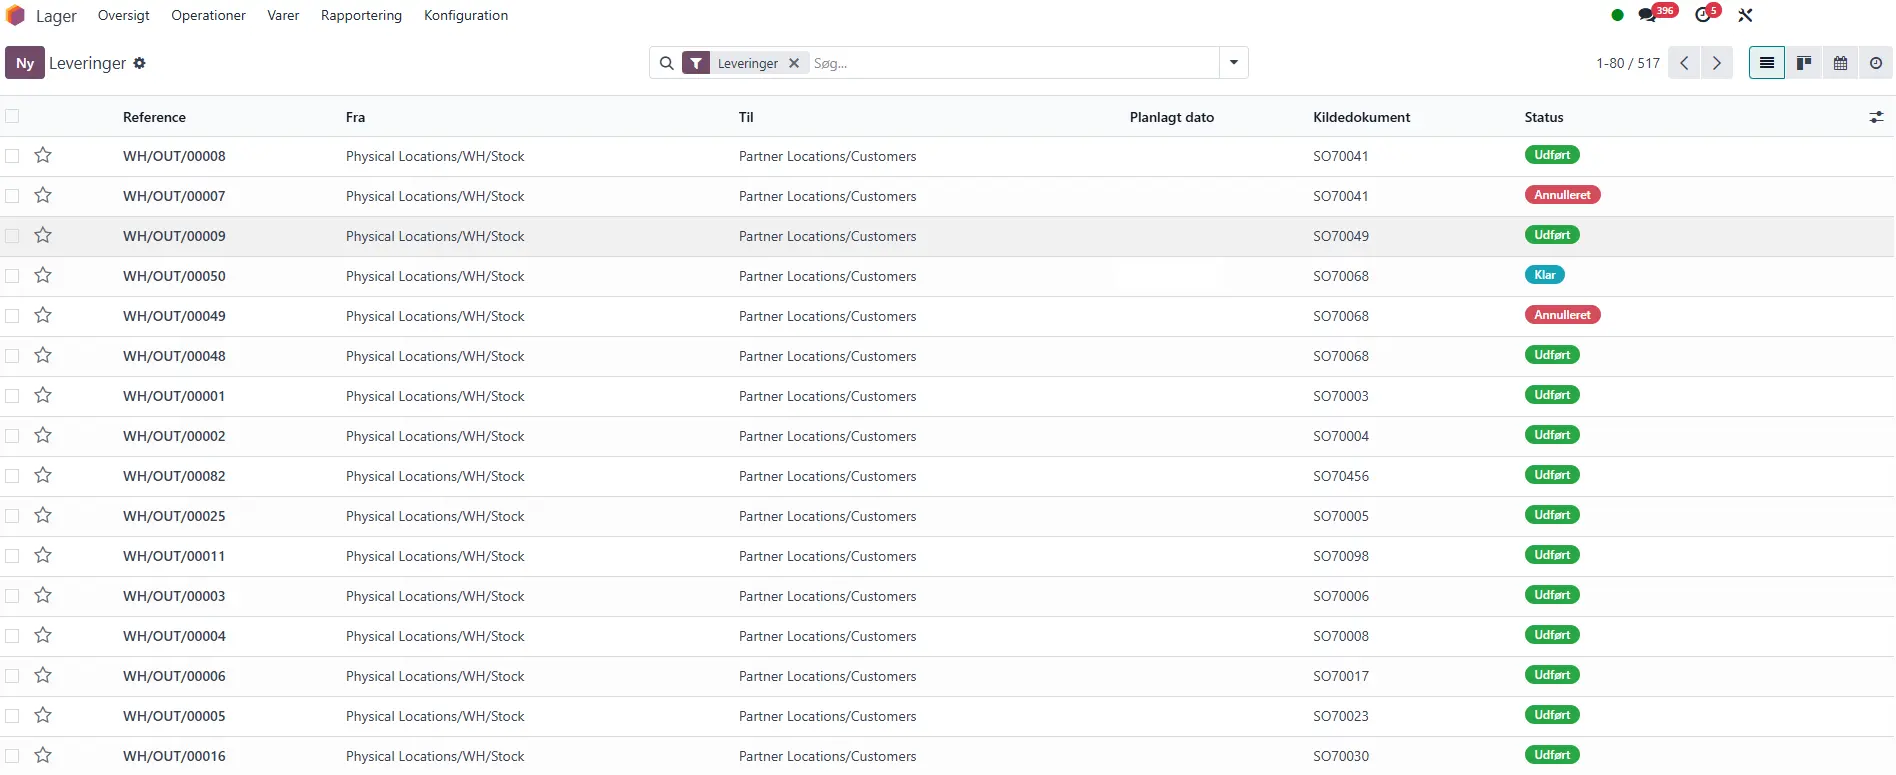1896x775 pixels.
Task: Switch to Kanban view
Action: click(1804, 63)
